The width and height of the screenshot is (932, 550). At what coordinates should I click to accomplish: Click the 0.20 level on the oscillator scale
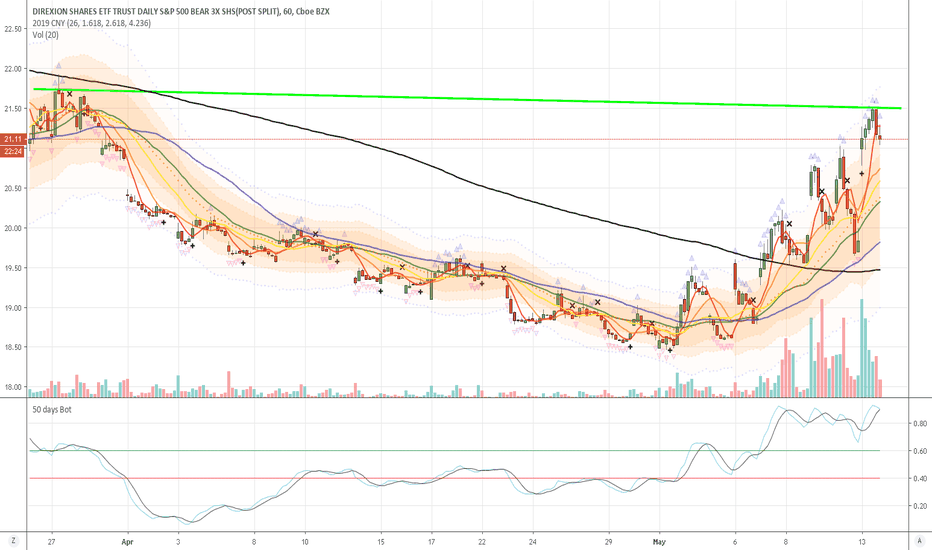click(920, 506)
